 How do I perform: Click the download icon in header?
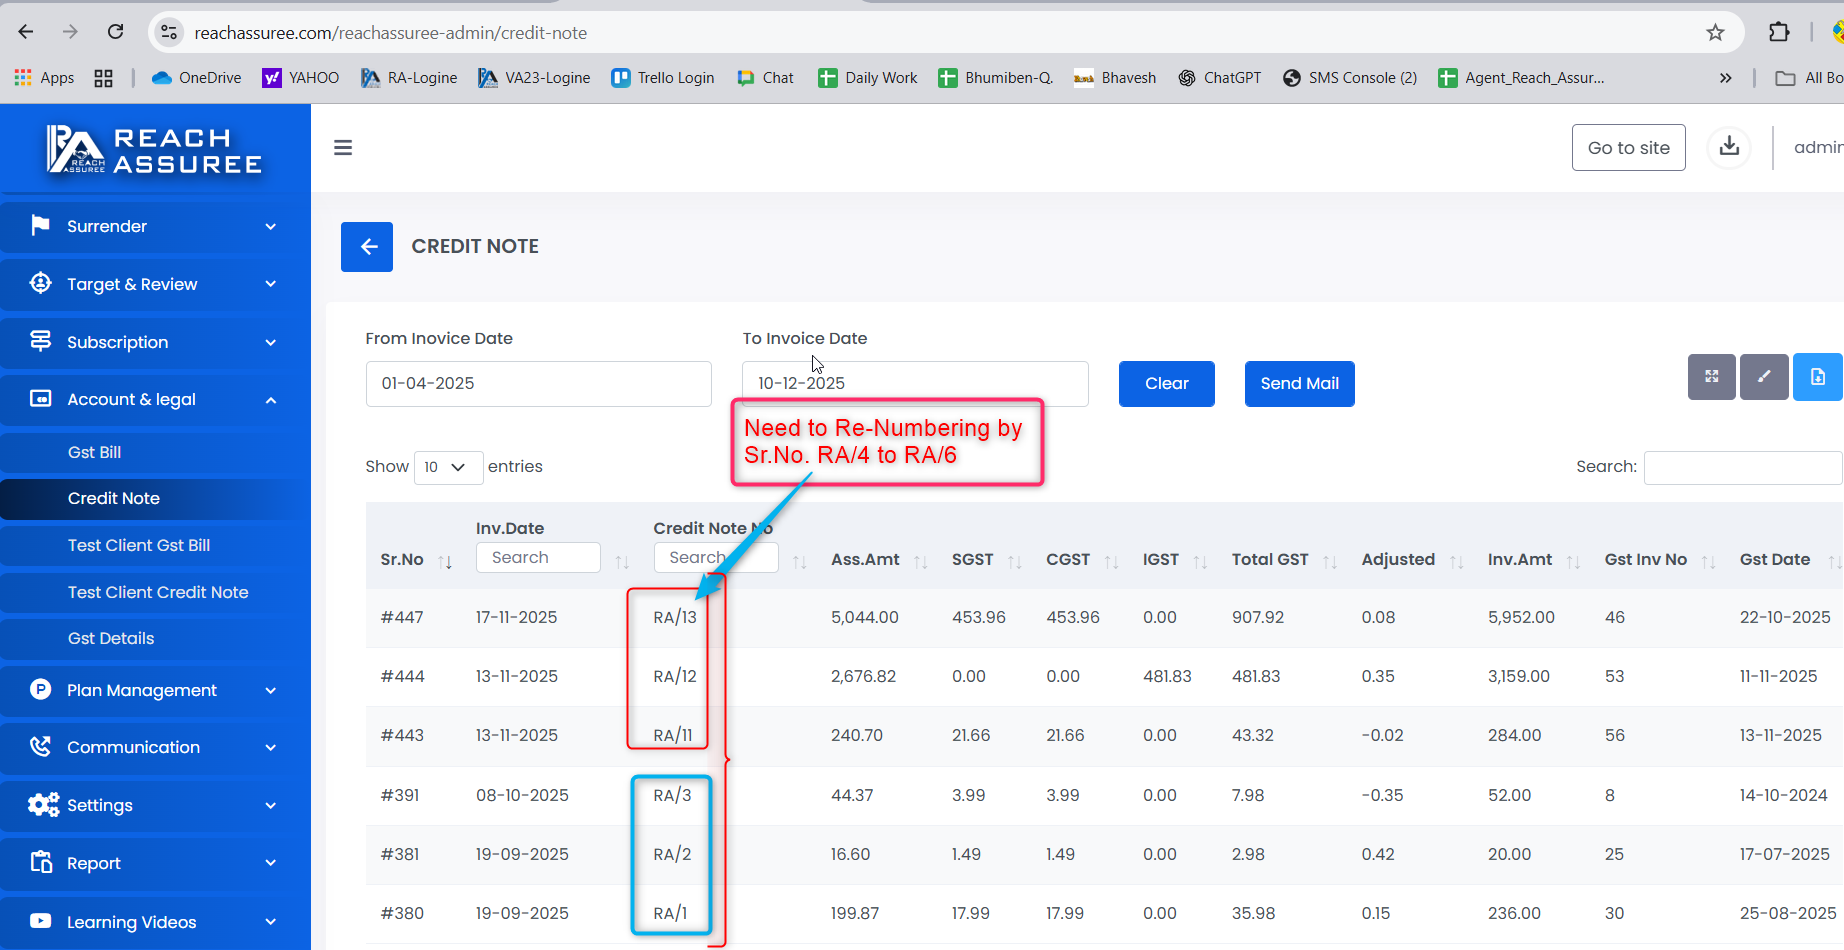(1729, 148)
